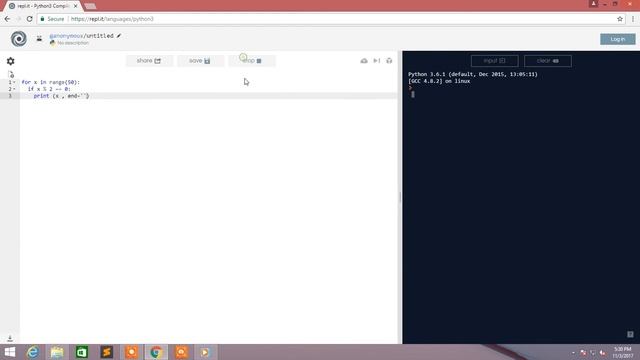Click the editor-console divider handle
The width and height of the screenshot is (640, 360).
pos(400,197)
